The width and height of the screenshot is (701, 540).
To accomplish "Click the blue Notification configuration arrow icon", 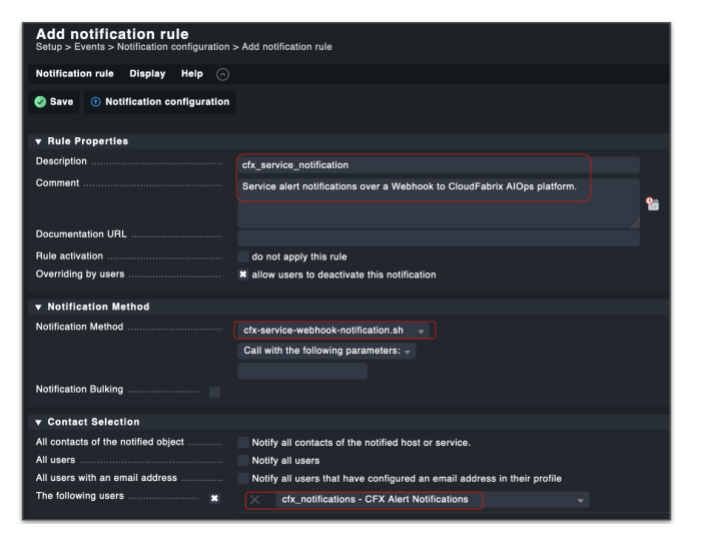I will [x=95, y=102].
